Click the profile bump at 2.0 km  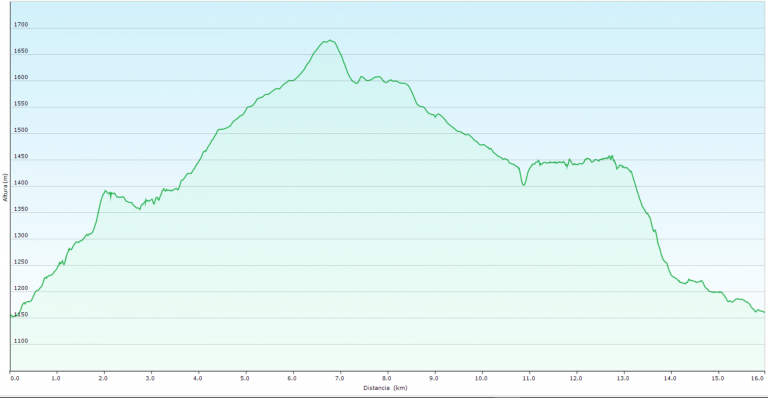tap(105, 191)
